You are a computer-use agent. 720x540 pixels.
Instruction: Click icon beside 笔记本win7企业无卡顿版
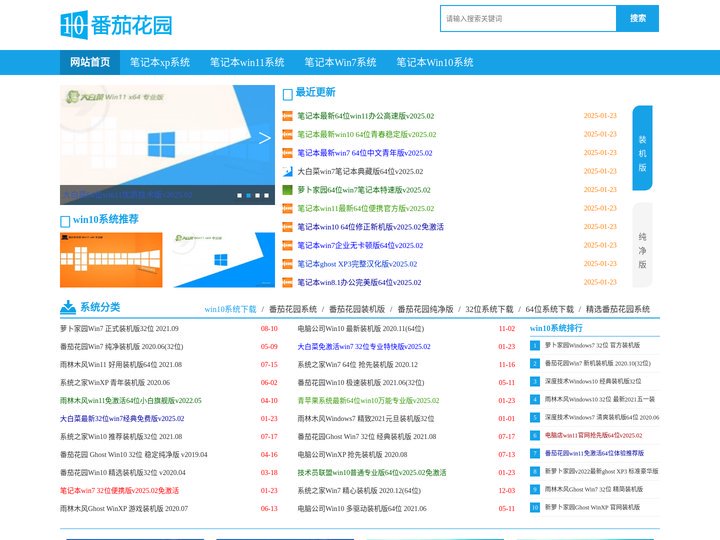pyautogui.click(x=287, y=246)
